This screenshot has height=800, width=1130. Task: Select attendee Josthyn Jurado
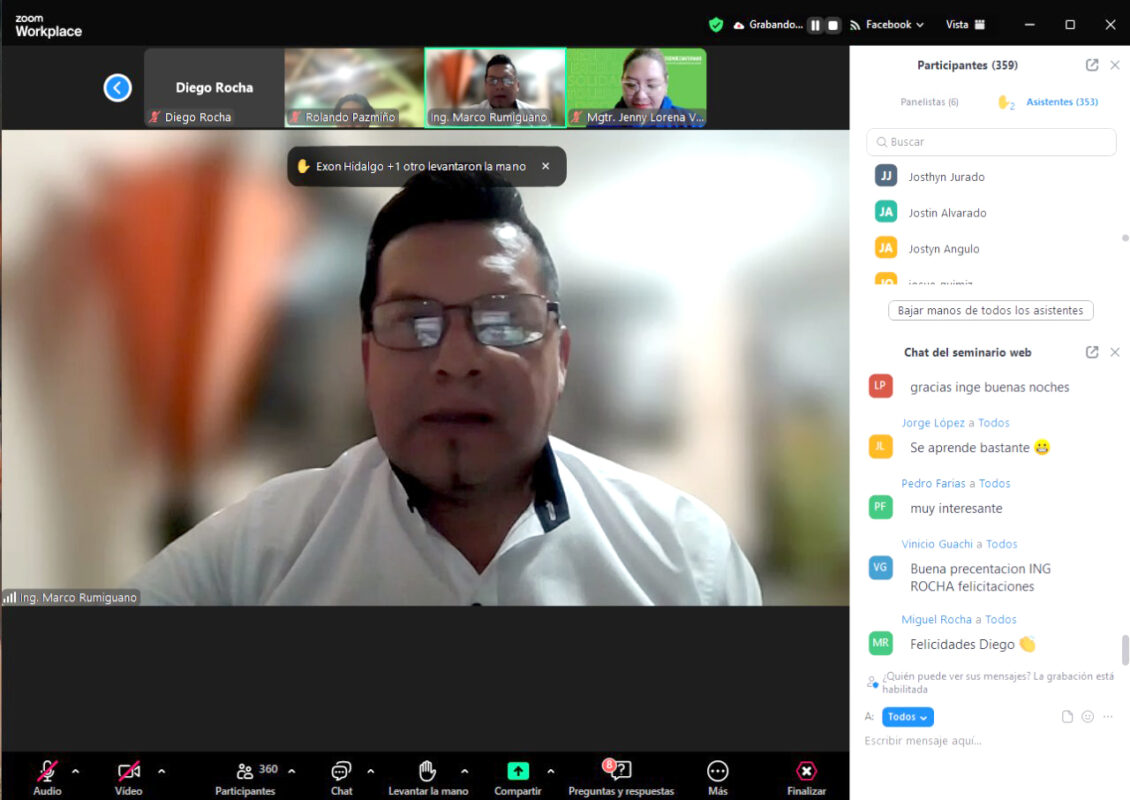(x=946, y=177)
